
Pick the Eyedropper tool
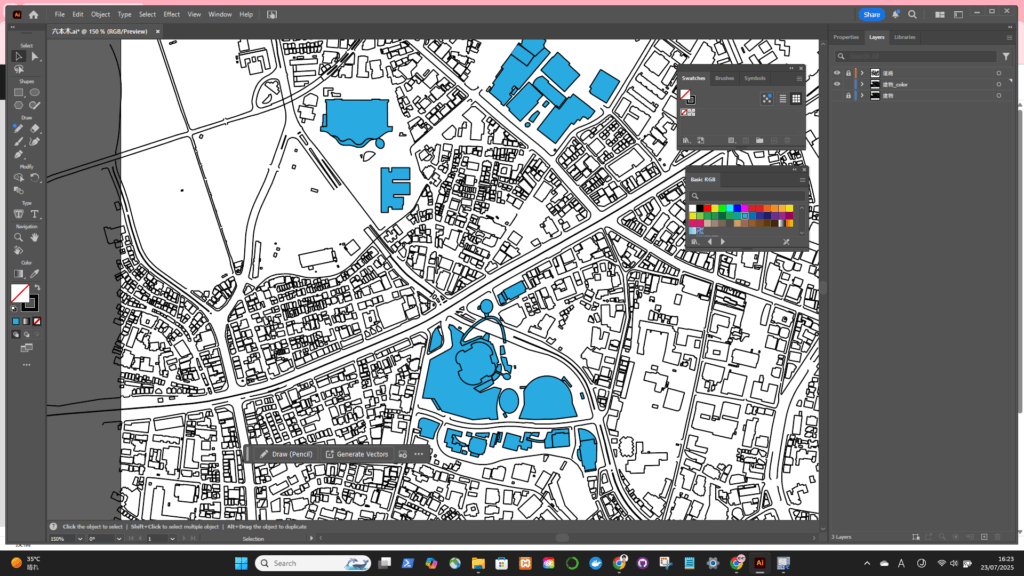click(x=34, y=273)
